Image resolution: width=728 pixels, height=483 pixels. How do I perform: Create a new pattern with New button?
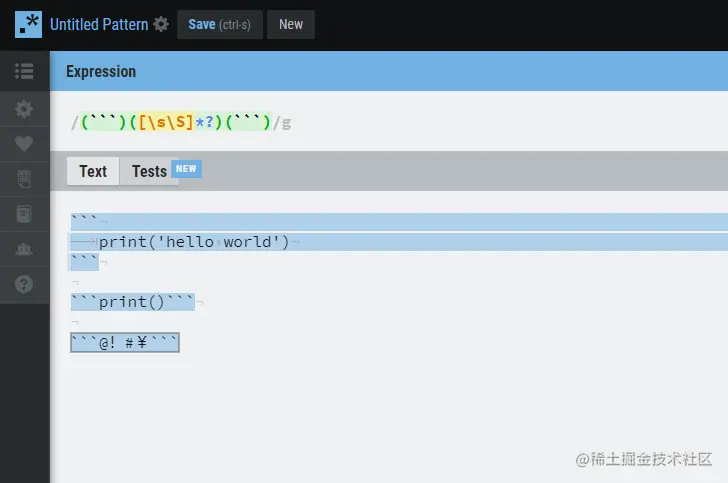point(291,25)
